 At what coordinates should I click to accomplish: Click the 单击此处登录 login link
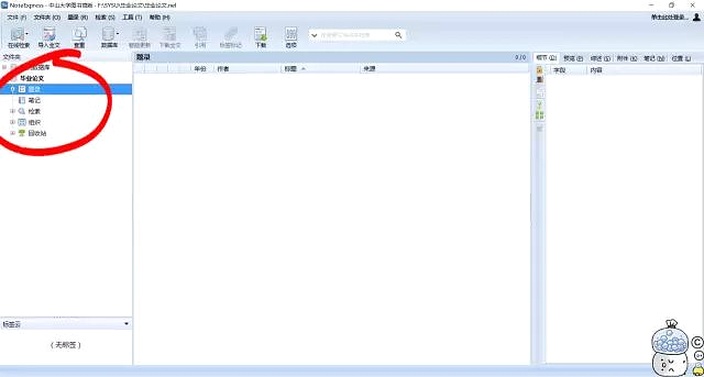click(669, 17)
